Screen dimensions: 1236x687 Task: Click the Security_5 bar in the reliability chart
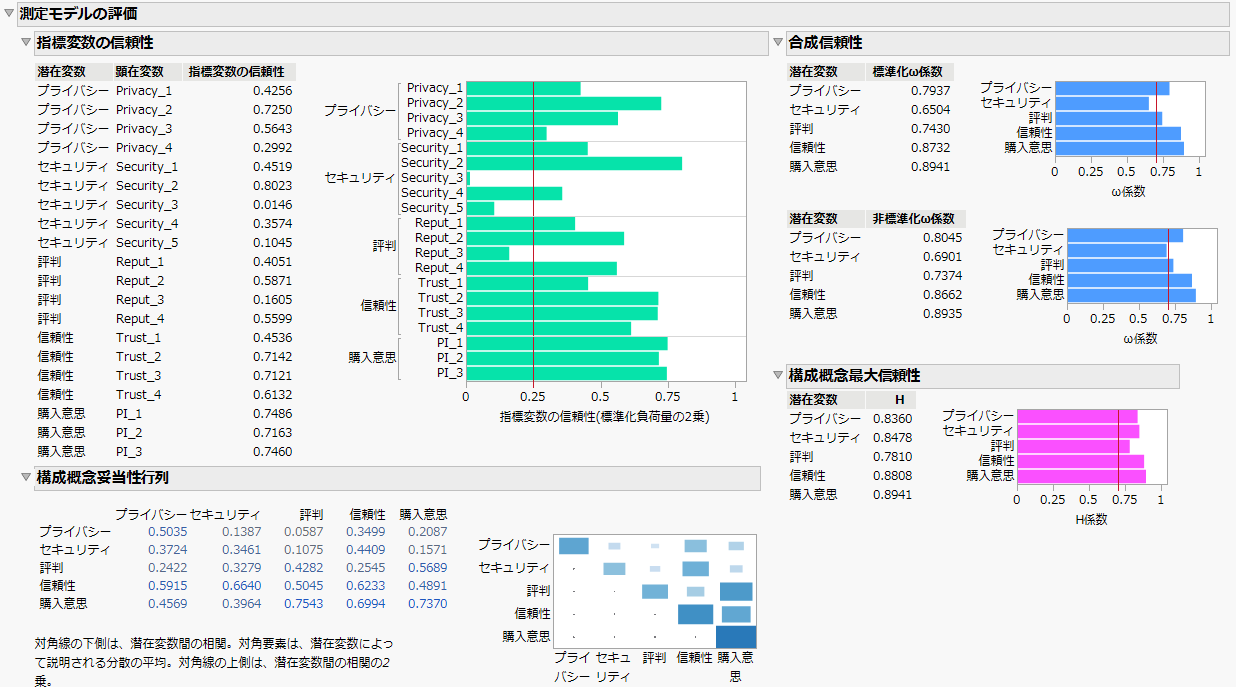pyautogui.click(x=480, y=208)
